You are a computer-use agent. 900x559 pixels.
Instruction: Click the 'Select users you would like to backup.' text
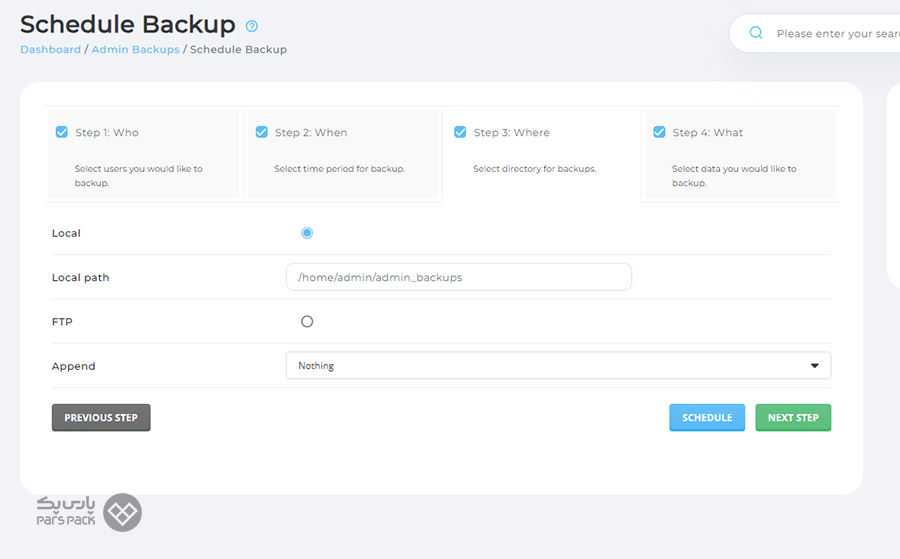click(x=138, y=176)
